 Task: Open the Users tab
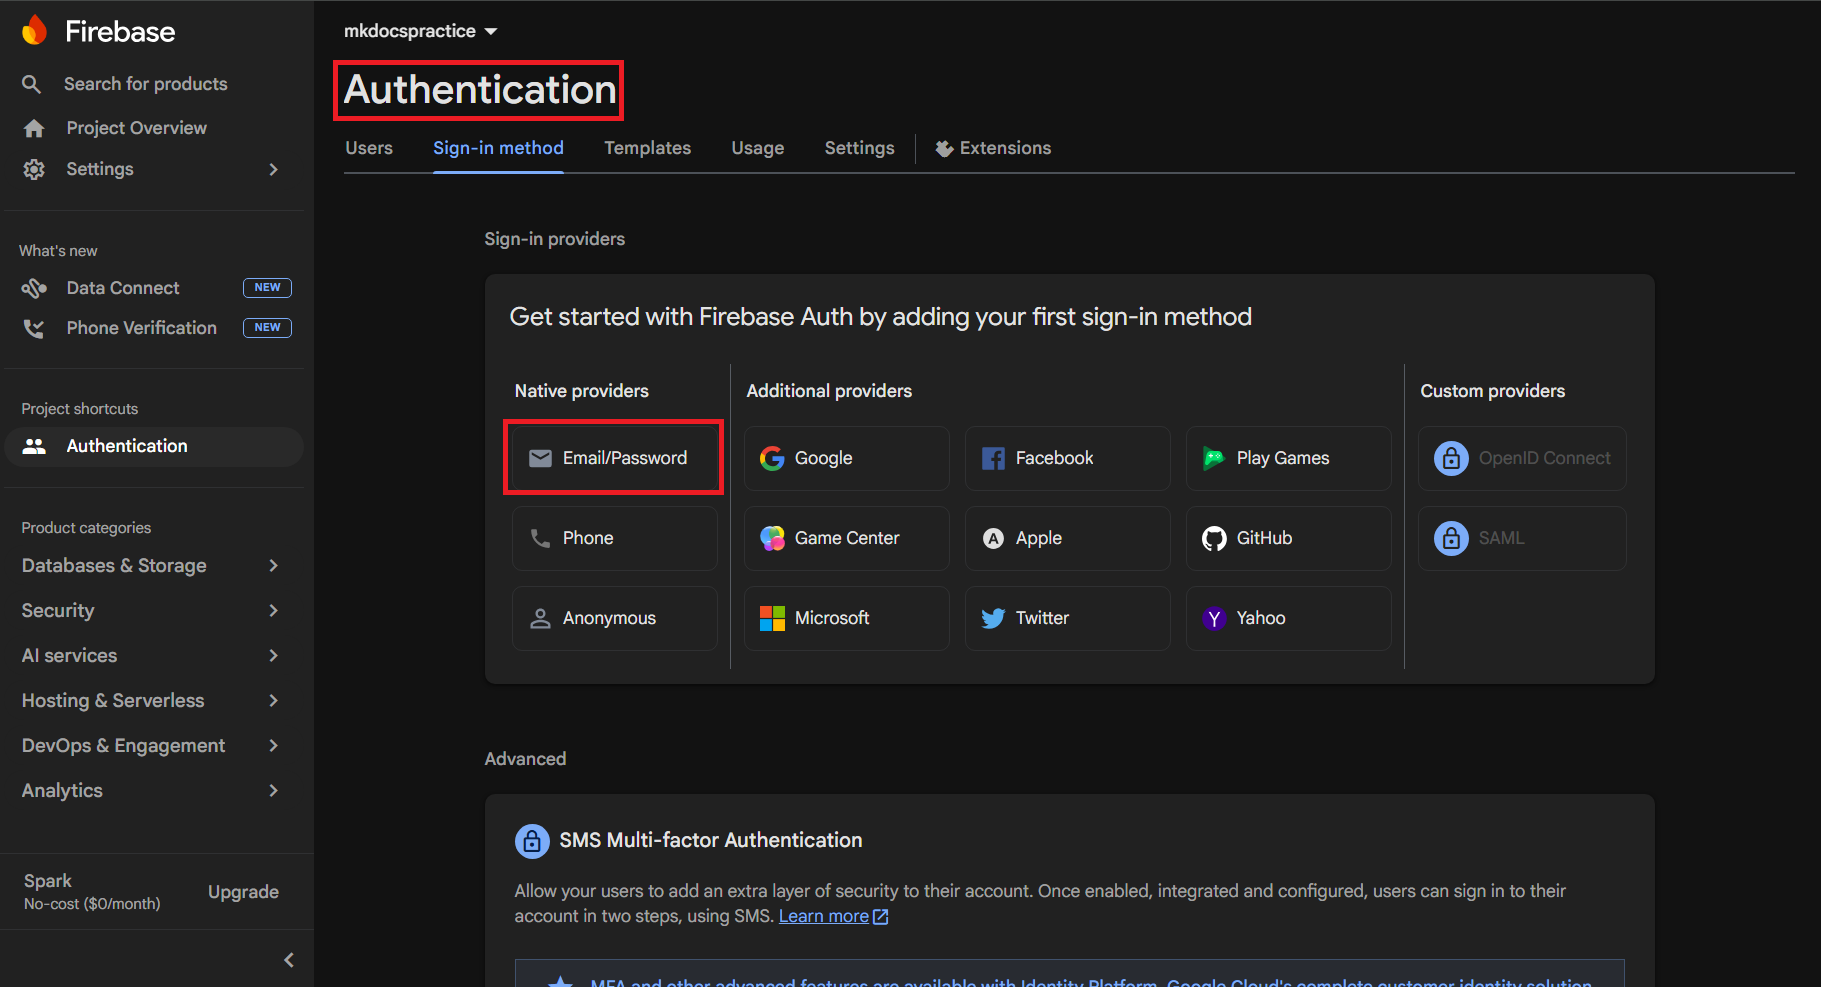tap(368, 147)
